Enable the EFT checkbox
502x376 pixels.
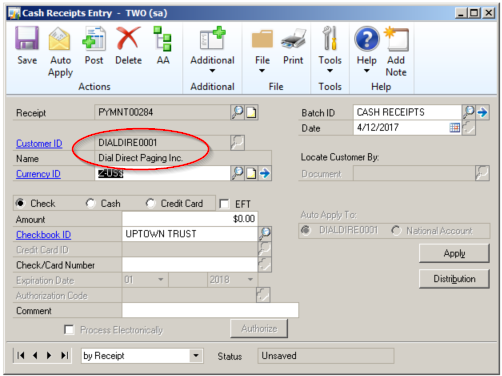(x=224, y=204)
